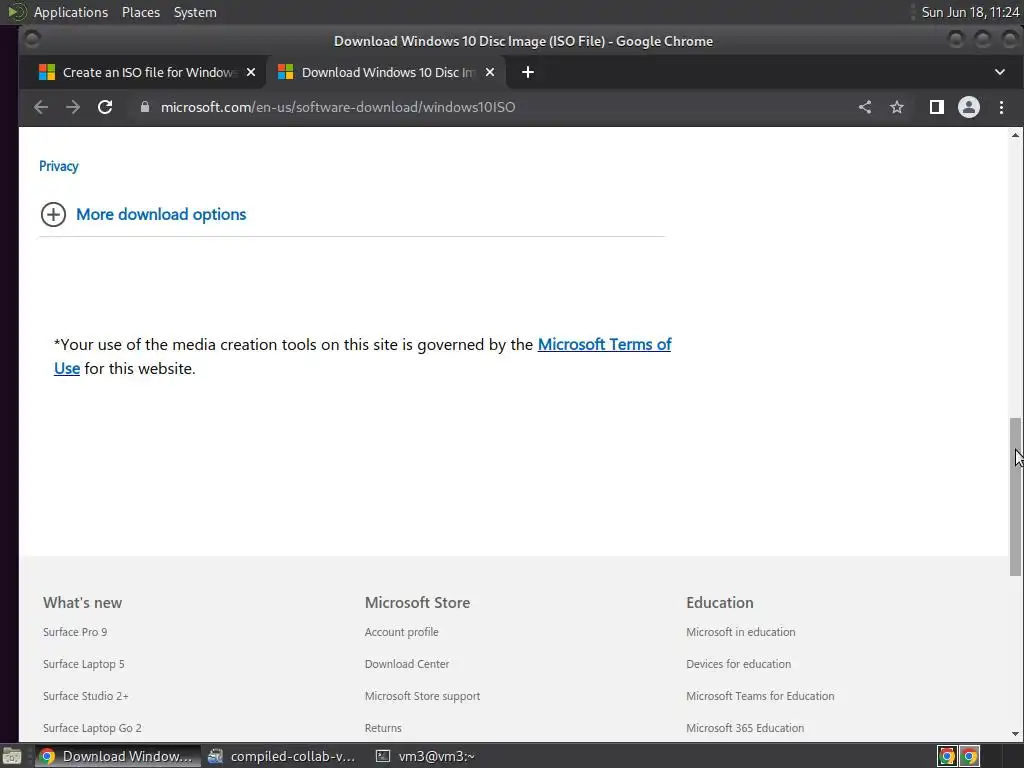The image size is (1024, 768).
Task: Click the date and time clock
Action: [x=970, y=12]
